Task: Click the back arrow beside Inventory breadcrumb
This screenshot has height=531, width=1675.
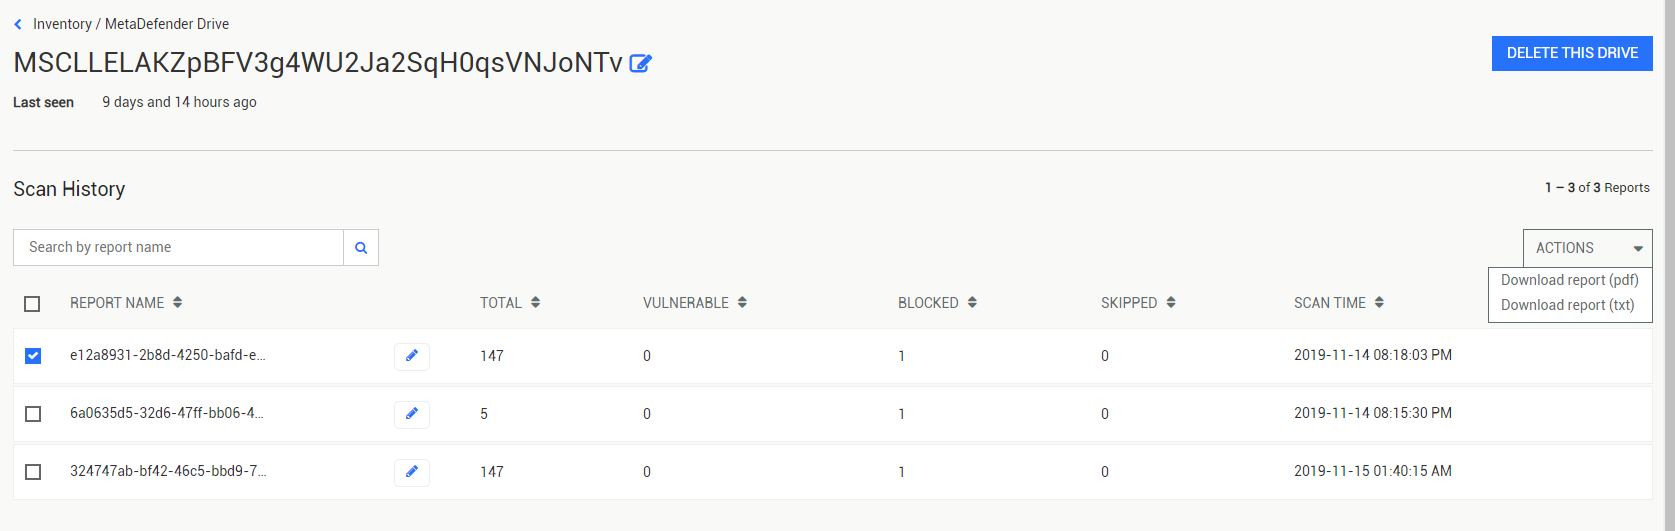Action: (x=18, y=24)
